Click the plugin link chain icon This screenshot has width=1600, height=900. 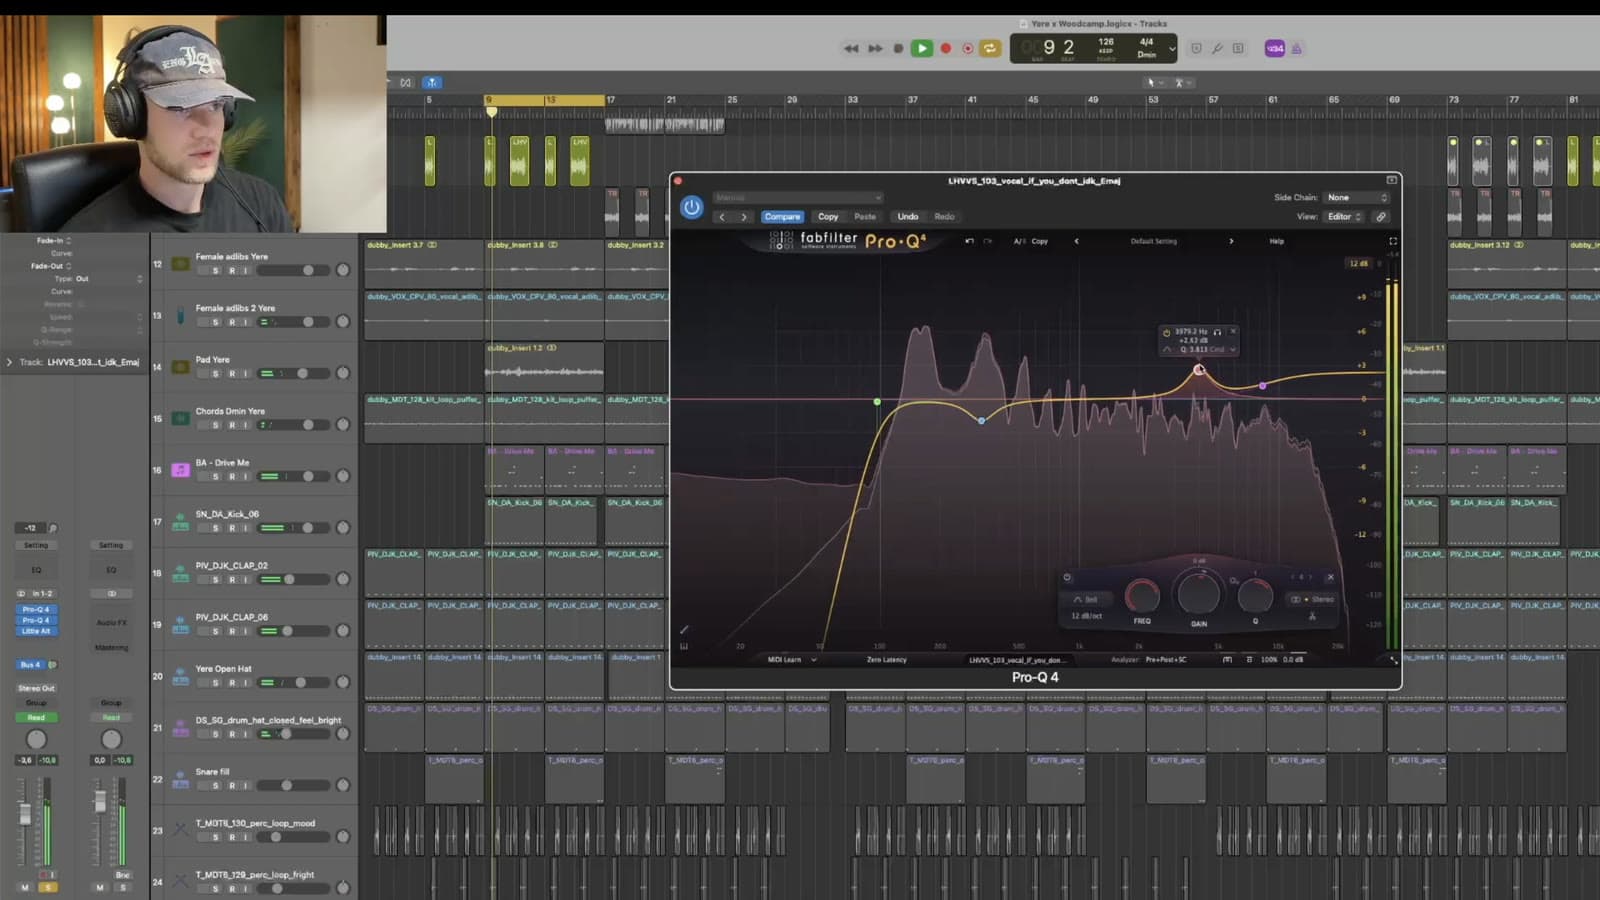pos(1381,216)
